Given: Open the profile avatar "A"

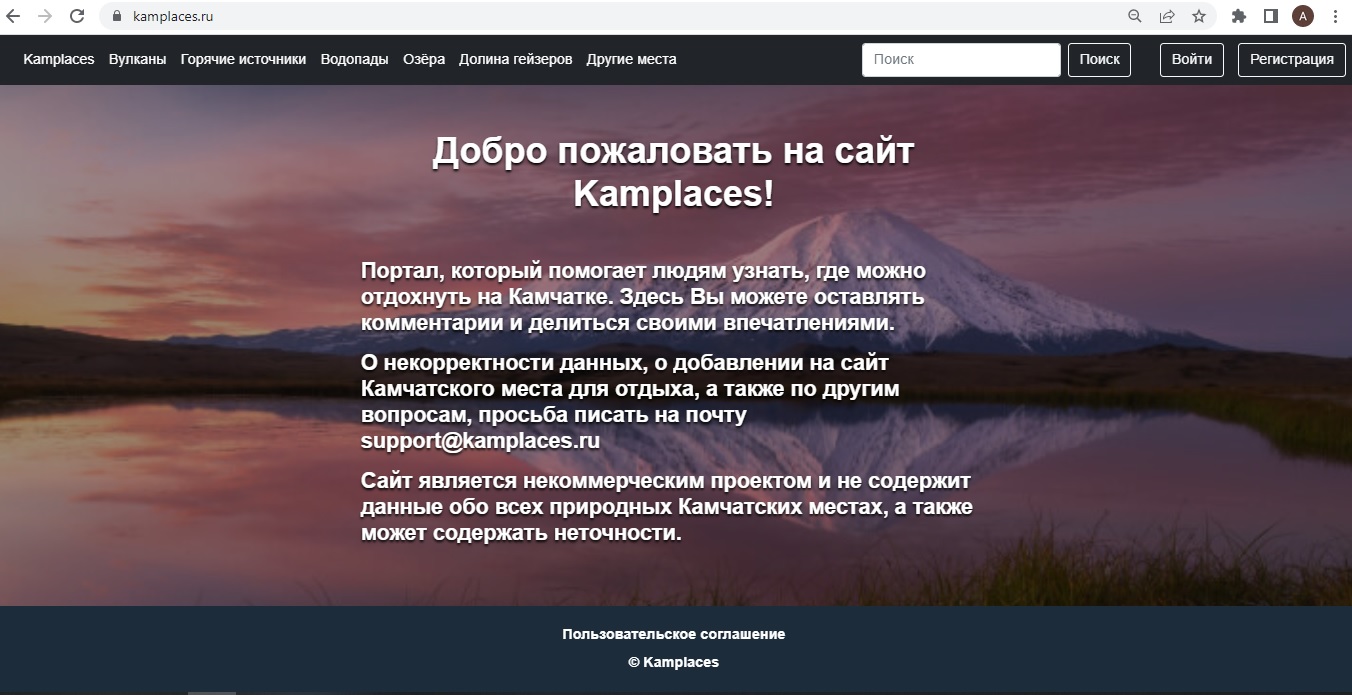Looking at the screenshot, I should coord(1303,16).
